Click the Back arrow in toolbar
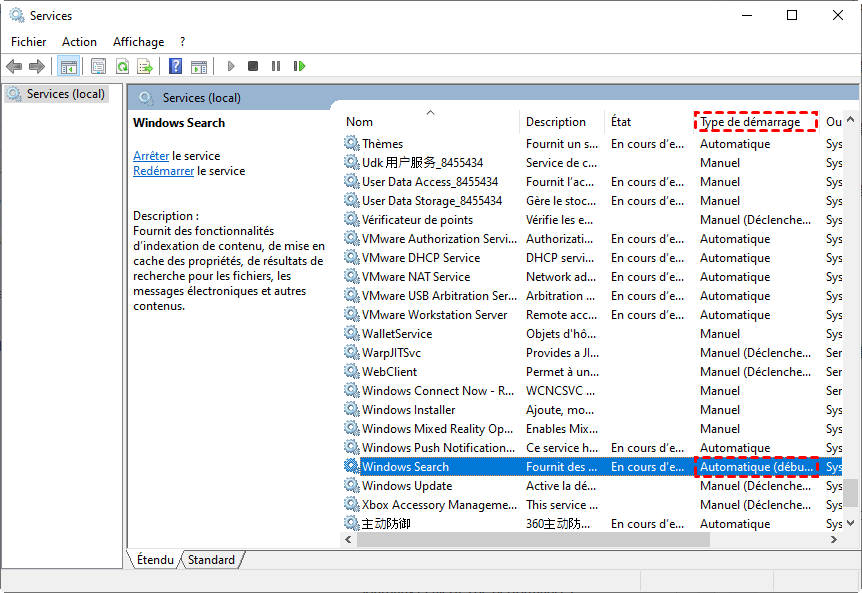Viewport: 862px width, 593px height. click(x=14, y=66)
